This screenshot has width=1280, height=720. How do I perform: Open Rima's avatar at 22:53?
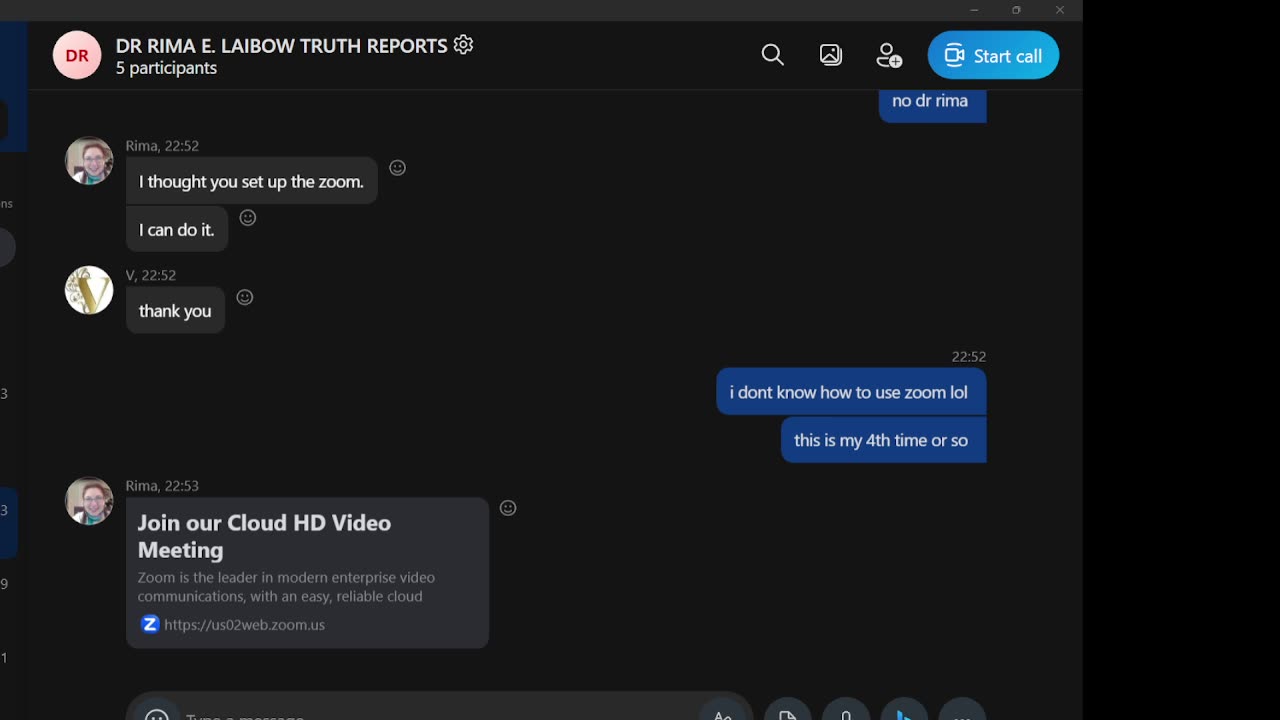pos(89,501)
